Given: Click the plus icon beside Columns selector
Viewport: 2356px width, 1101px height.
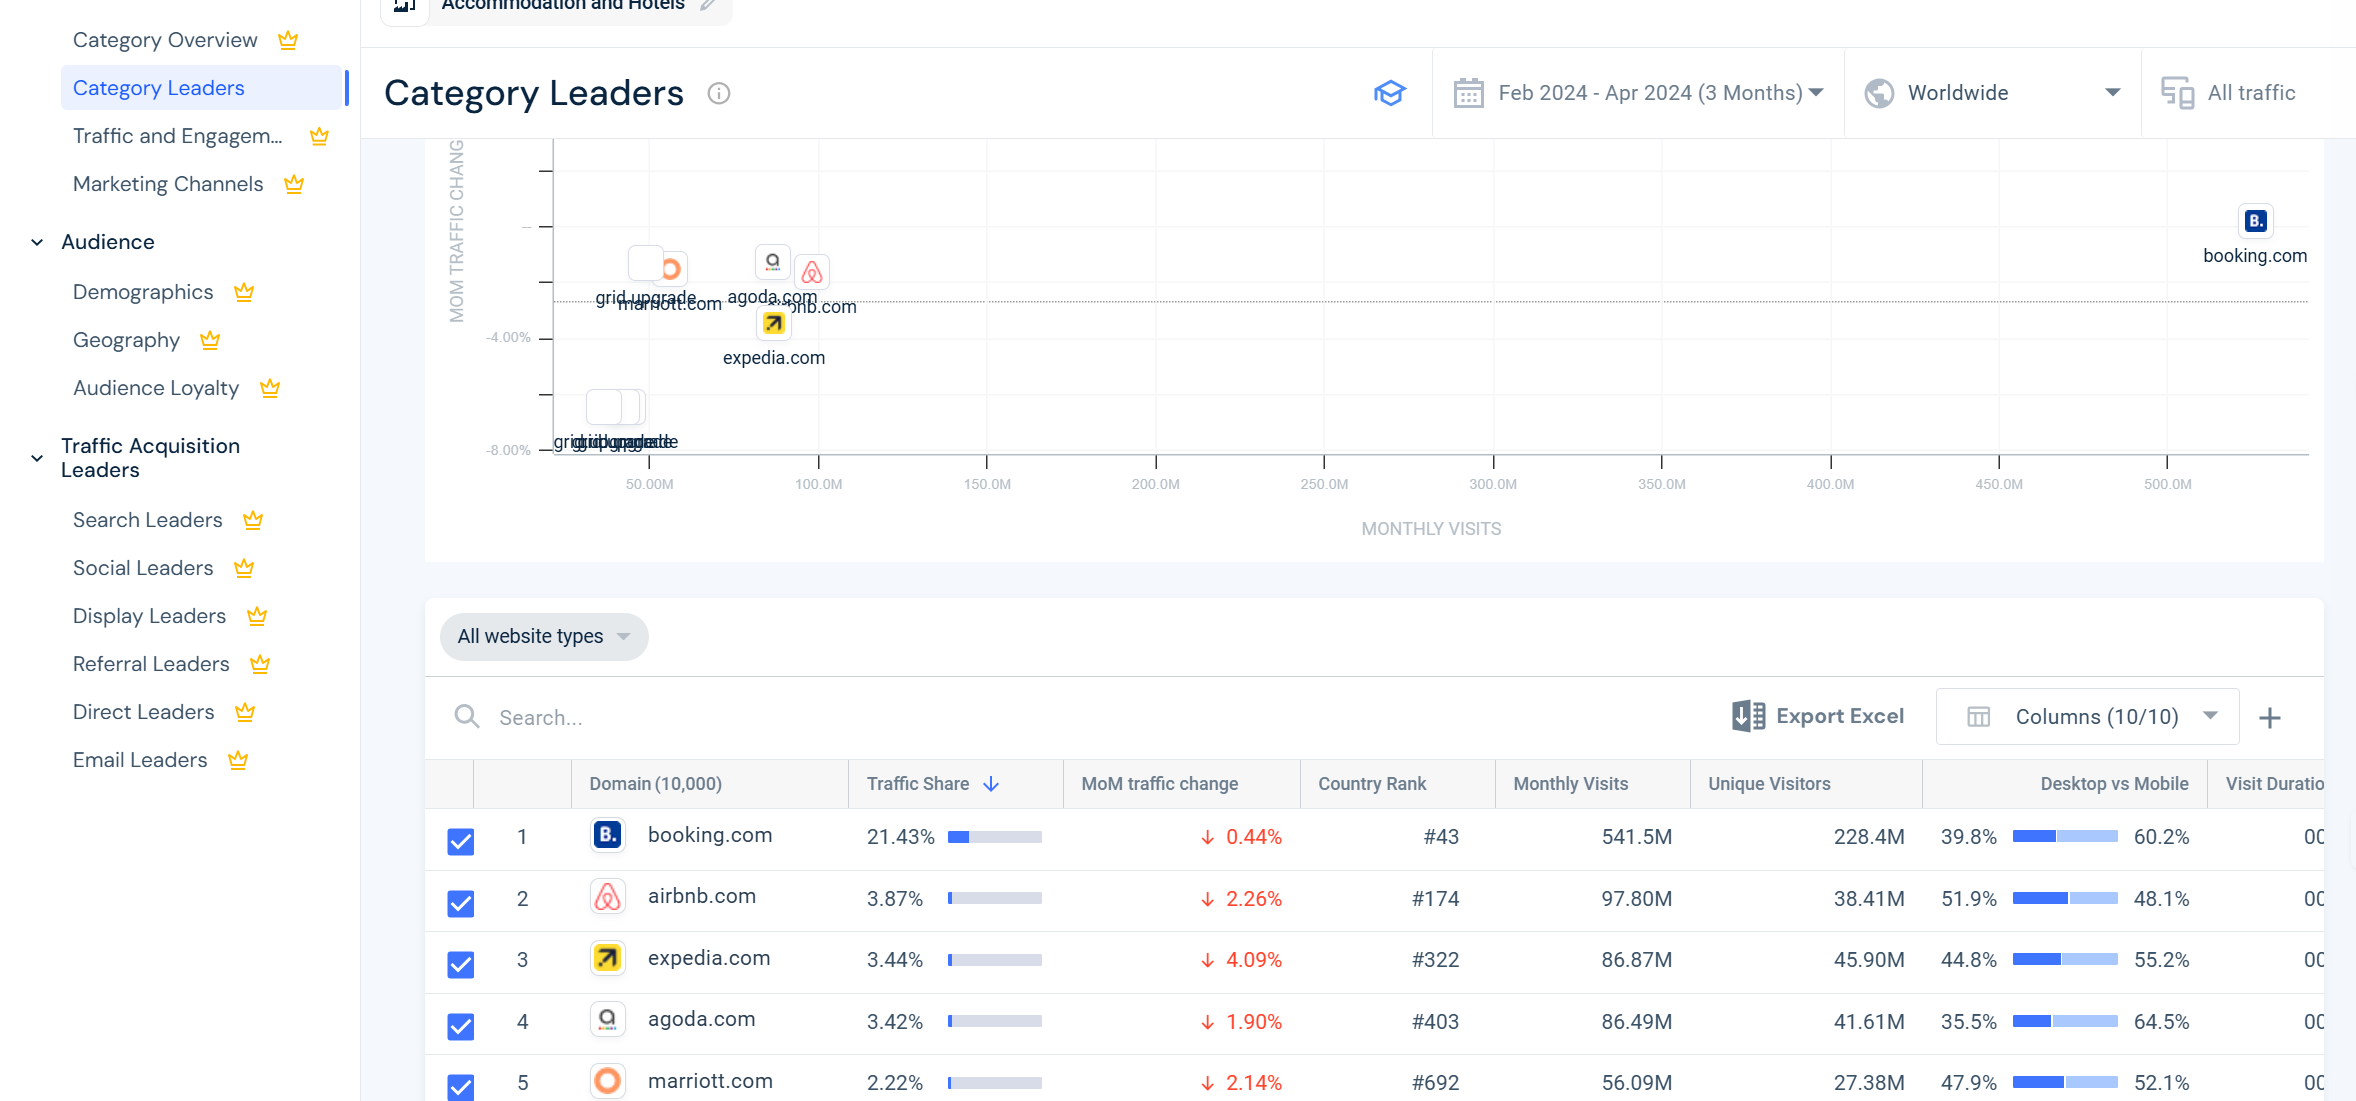Looking at the screenshot, I should coord(2270,718).
